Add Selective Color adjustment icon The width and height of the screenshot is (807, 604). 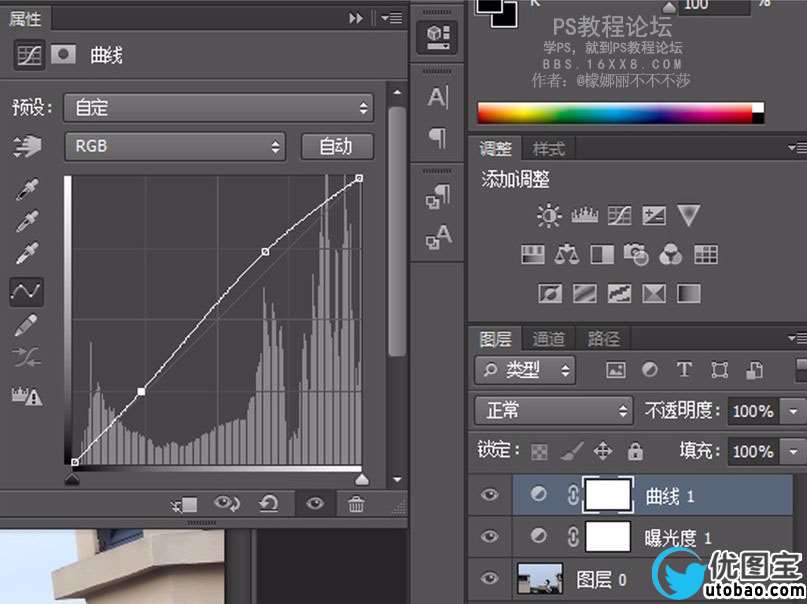tap(654, 294)
